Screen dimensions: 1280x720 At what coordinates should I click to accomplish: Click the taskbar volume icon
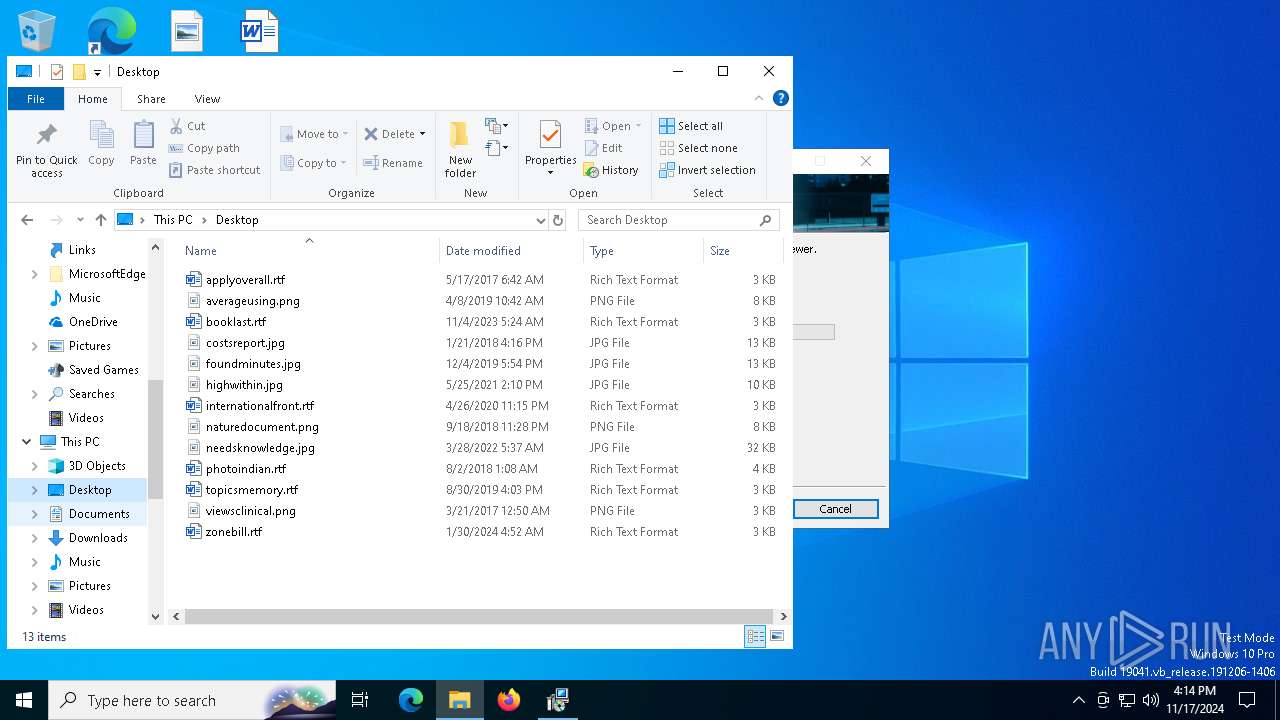pyautogui.click(x=1151, y=700)
